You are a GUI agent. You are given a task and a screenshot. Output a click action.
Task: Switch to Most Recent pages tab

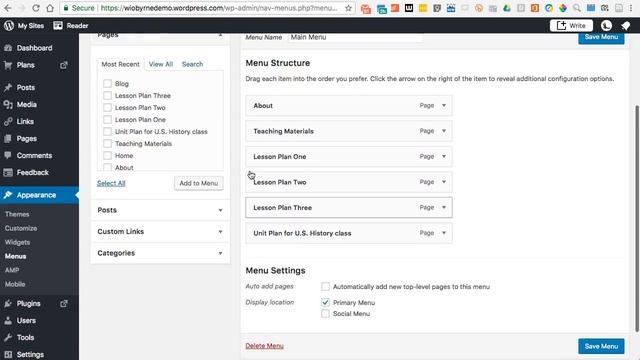120,64
